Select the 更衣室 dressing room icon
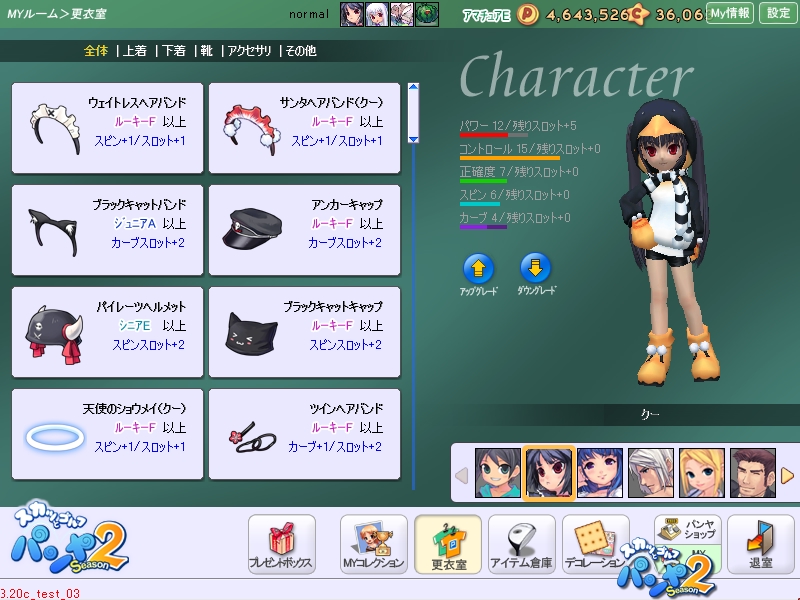This screenshot has height=600, width=800. (x=447, y=545)
